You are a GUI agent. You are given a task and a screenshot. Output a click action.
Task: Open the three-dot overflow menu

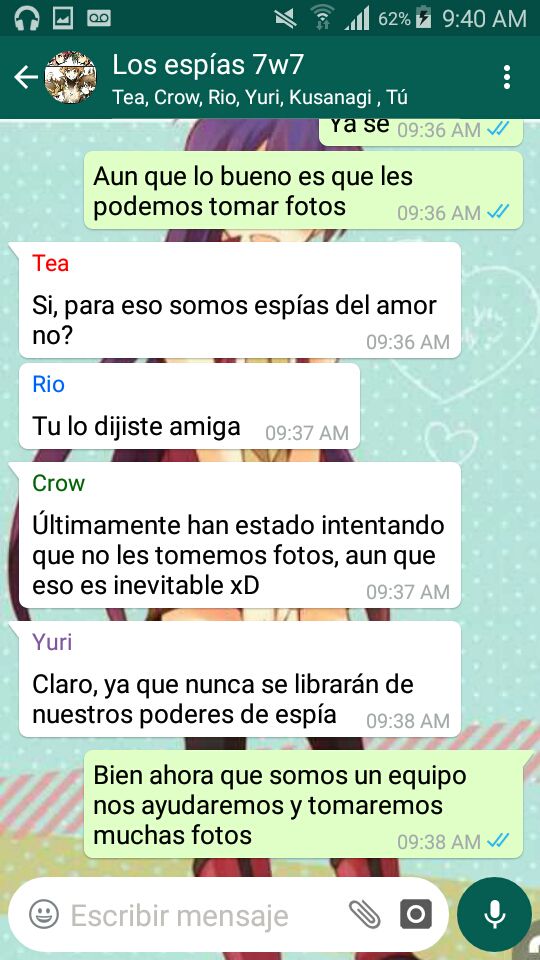pos(506,77)
